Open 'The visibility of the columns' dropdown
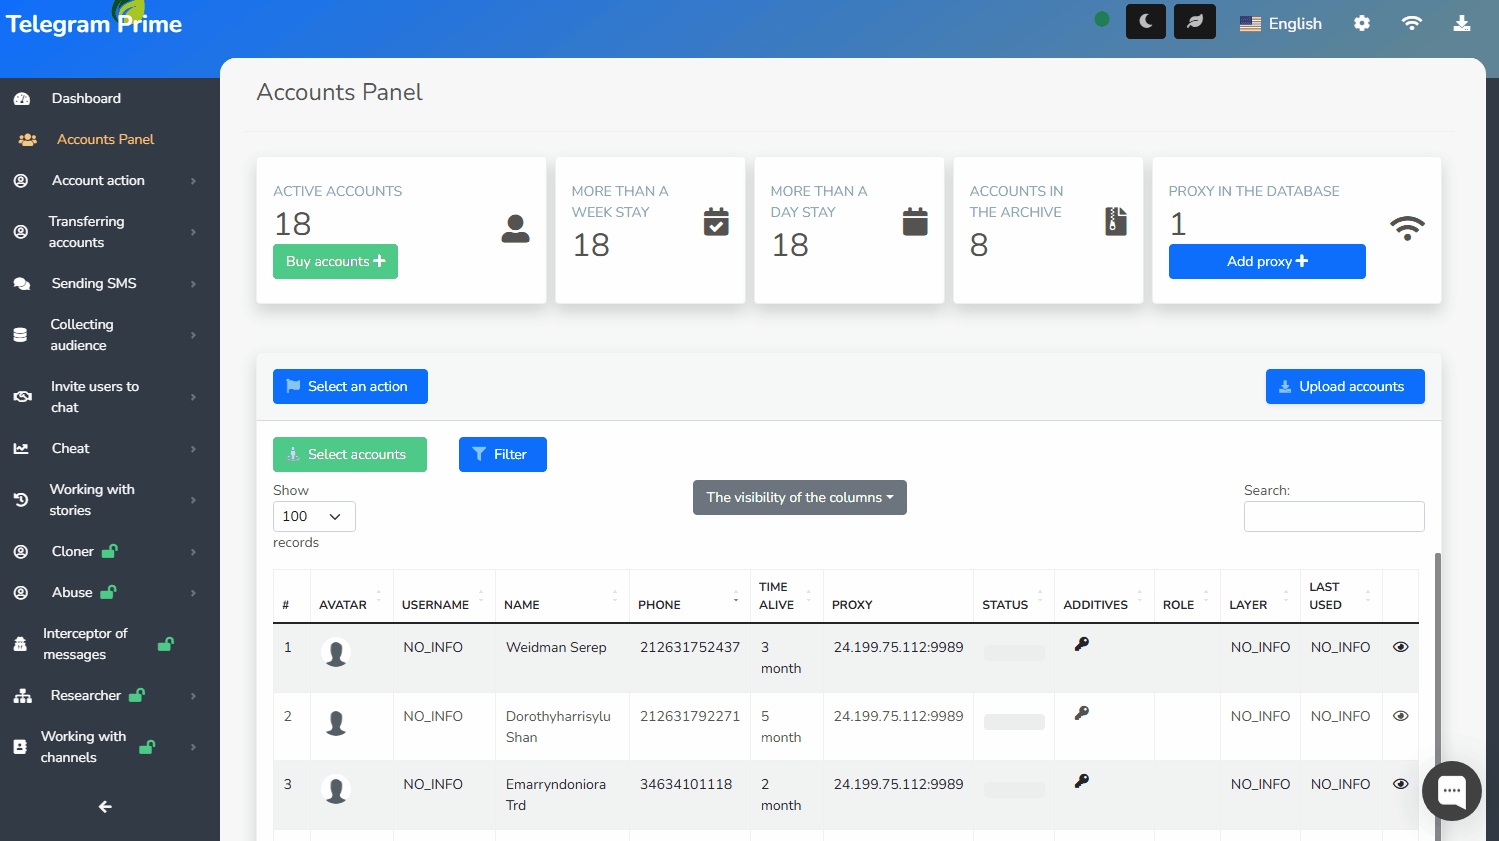Viewport: 1499px width, 841px height. [799, 497]
